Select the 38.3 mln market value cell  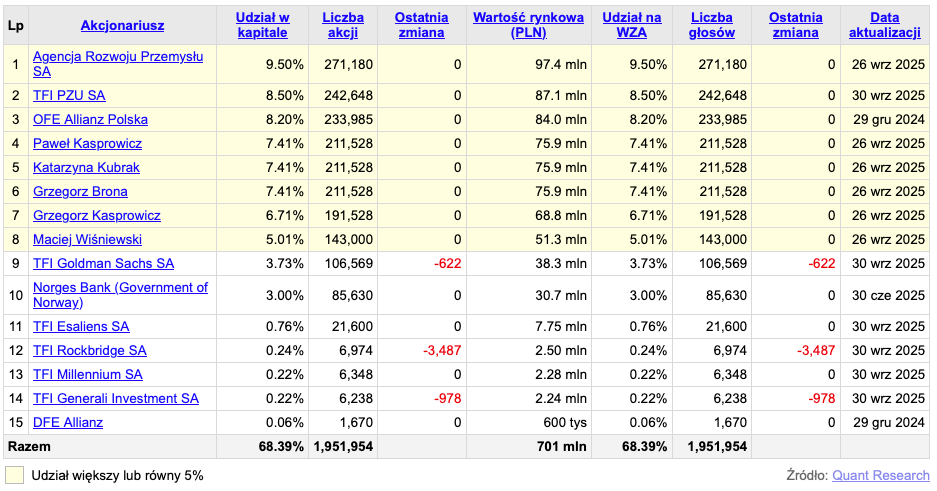[529, 263]
